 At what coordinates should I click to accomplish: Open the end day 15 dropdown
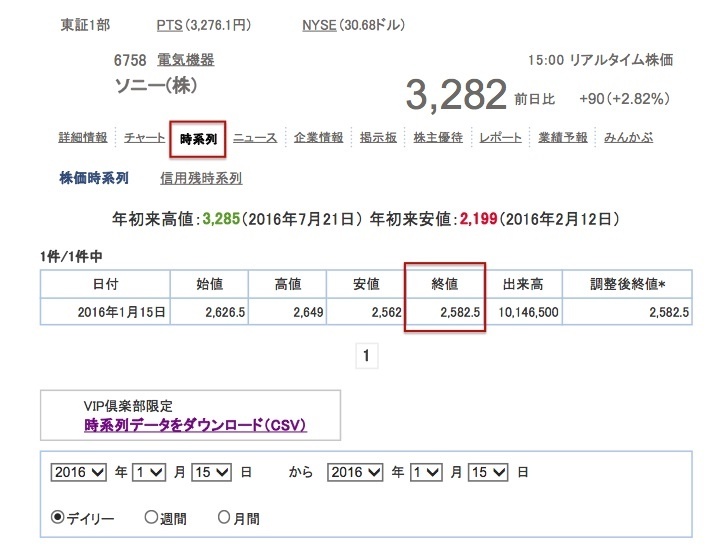coord(488,472)
